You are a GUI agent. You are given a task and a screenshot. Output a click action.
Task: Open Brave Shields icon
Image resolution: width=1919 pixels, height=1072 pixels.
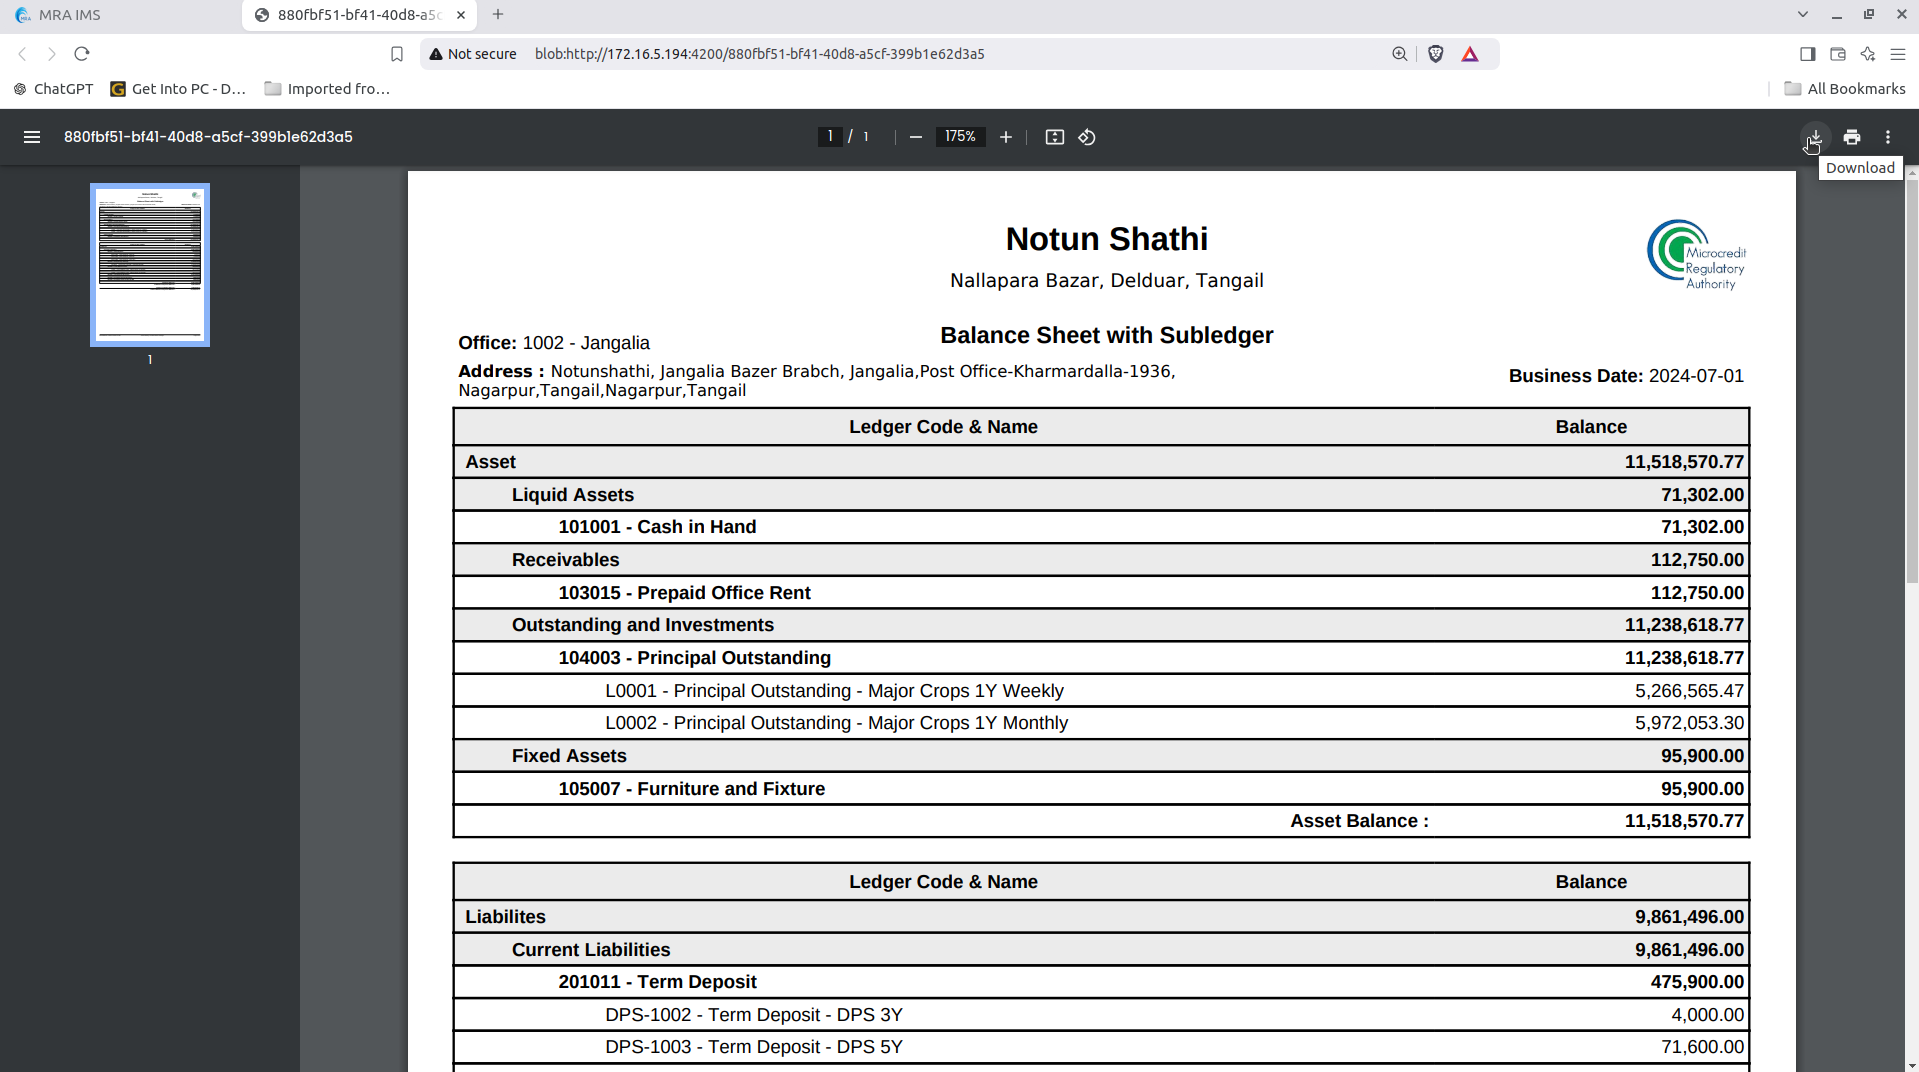(x=1436, y=54)
